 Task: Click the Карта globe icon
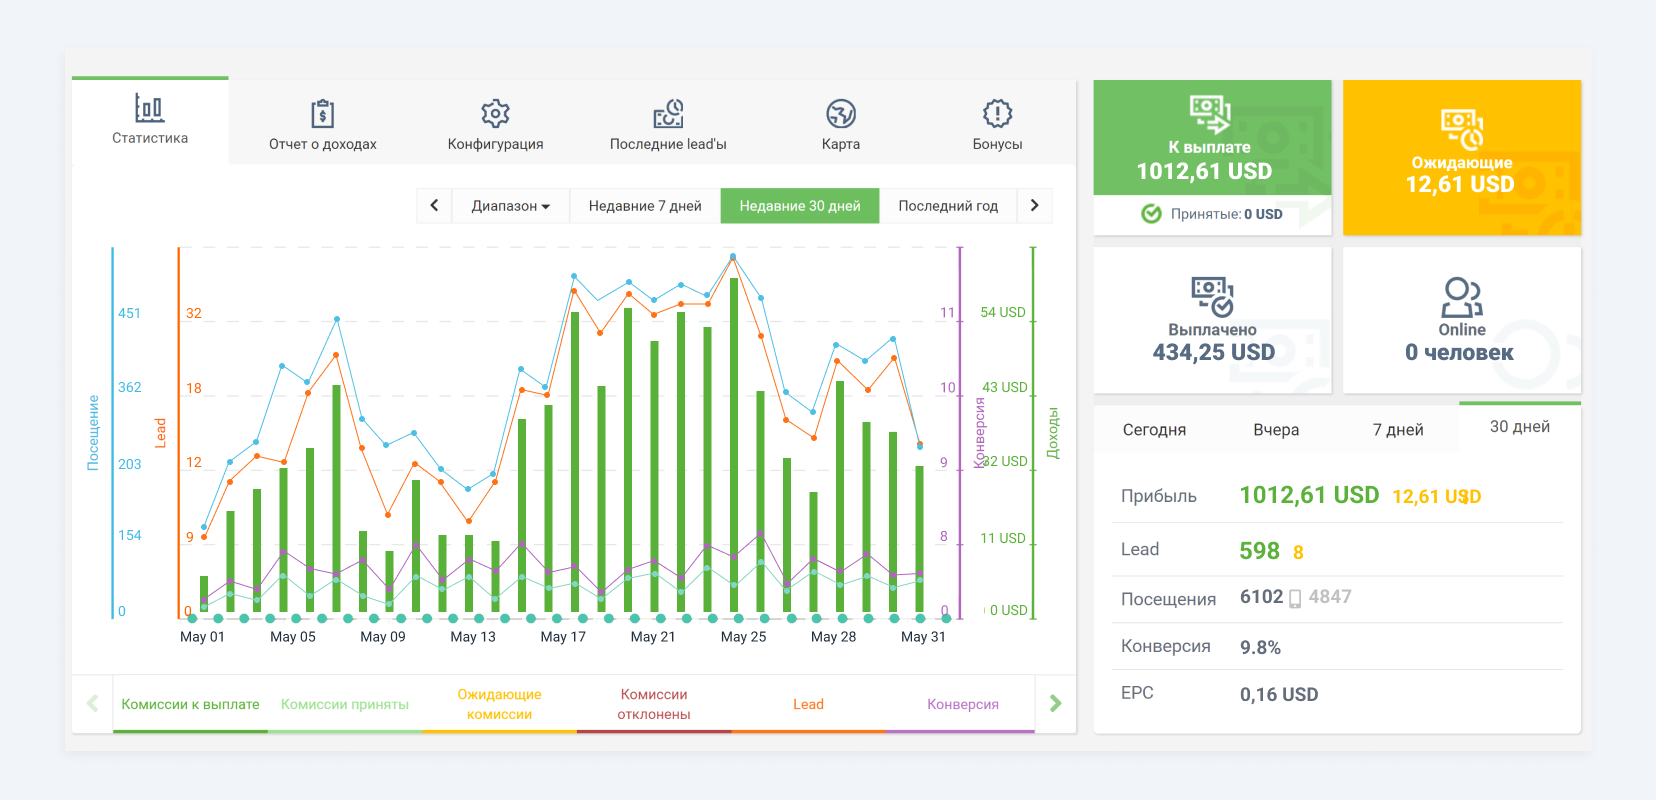(841, 113)
